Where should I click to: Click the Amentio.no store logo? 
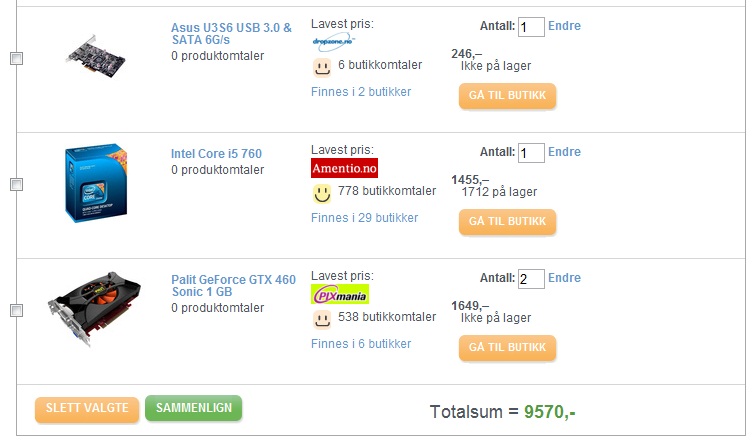(344, 168)
